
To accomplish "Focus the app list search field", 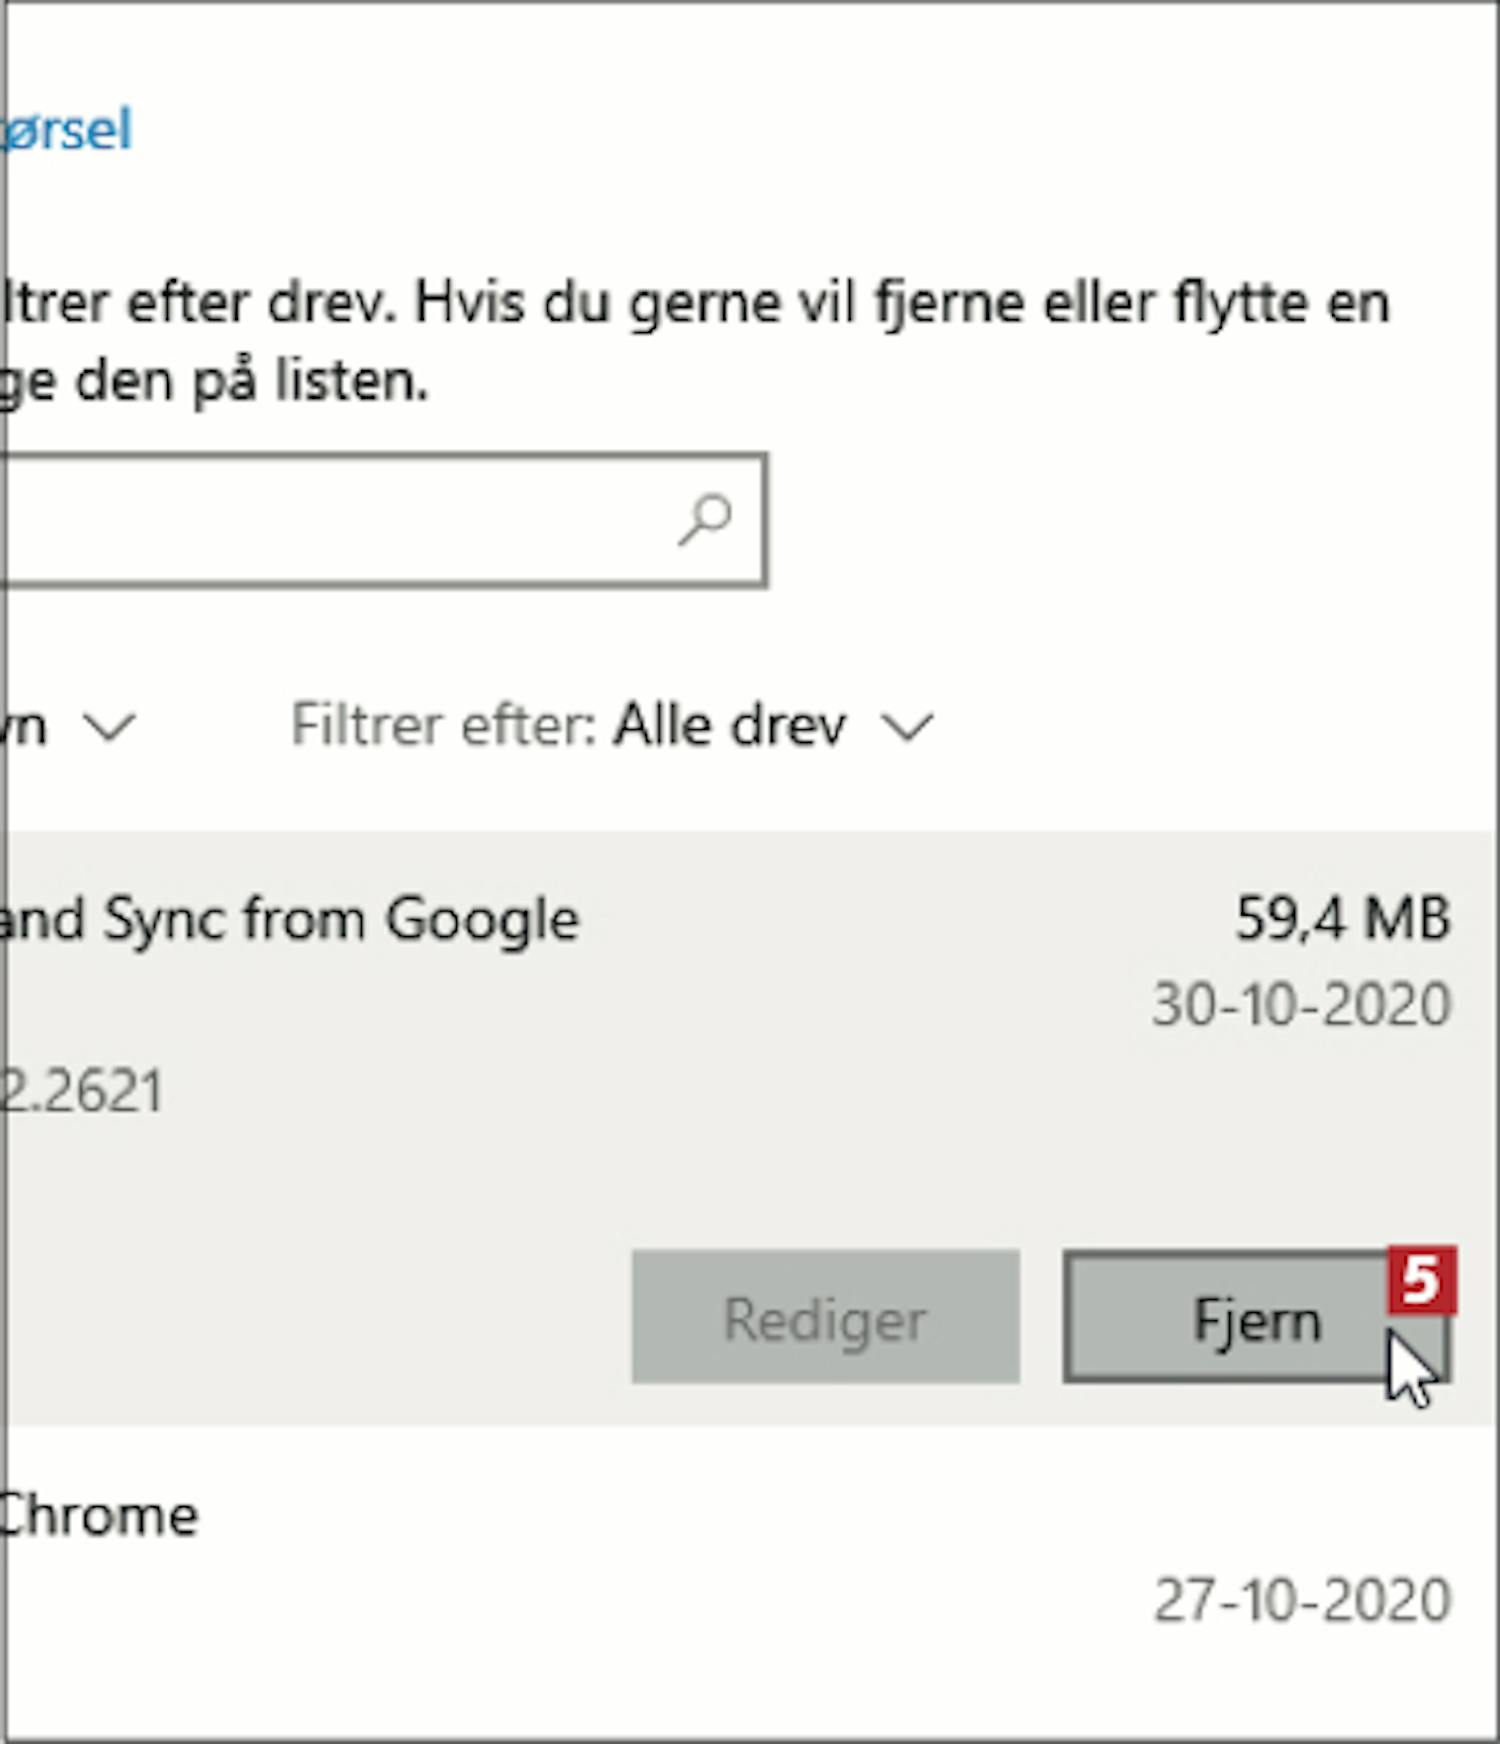I will [x=330, y=520].
